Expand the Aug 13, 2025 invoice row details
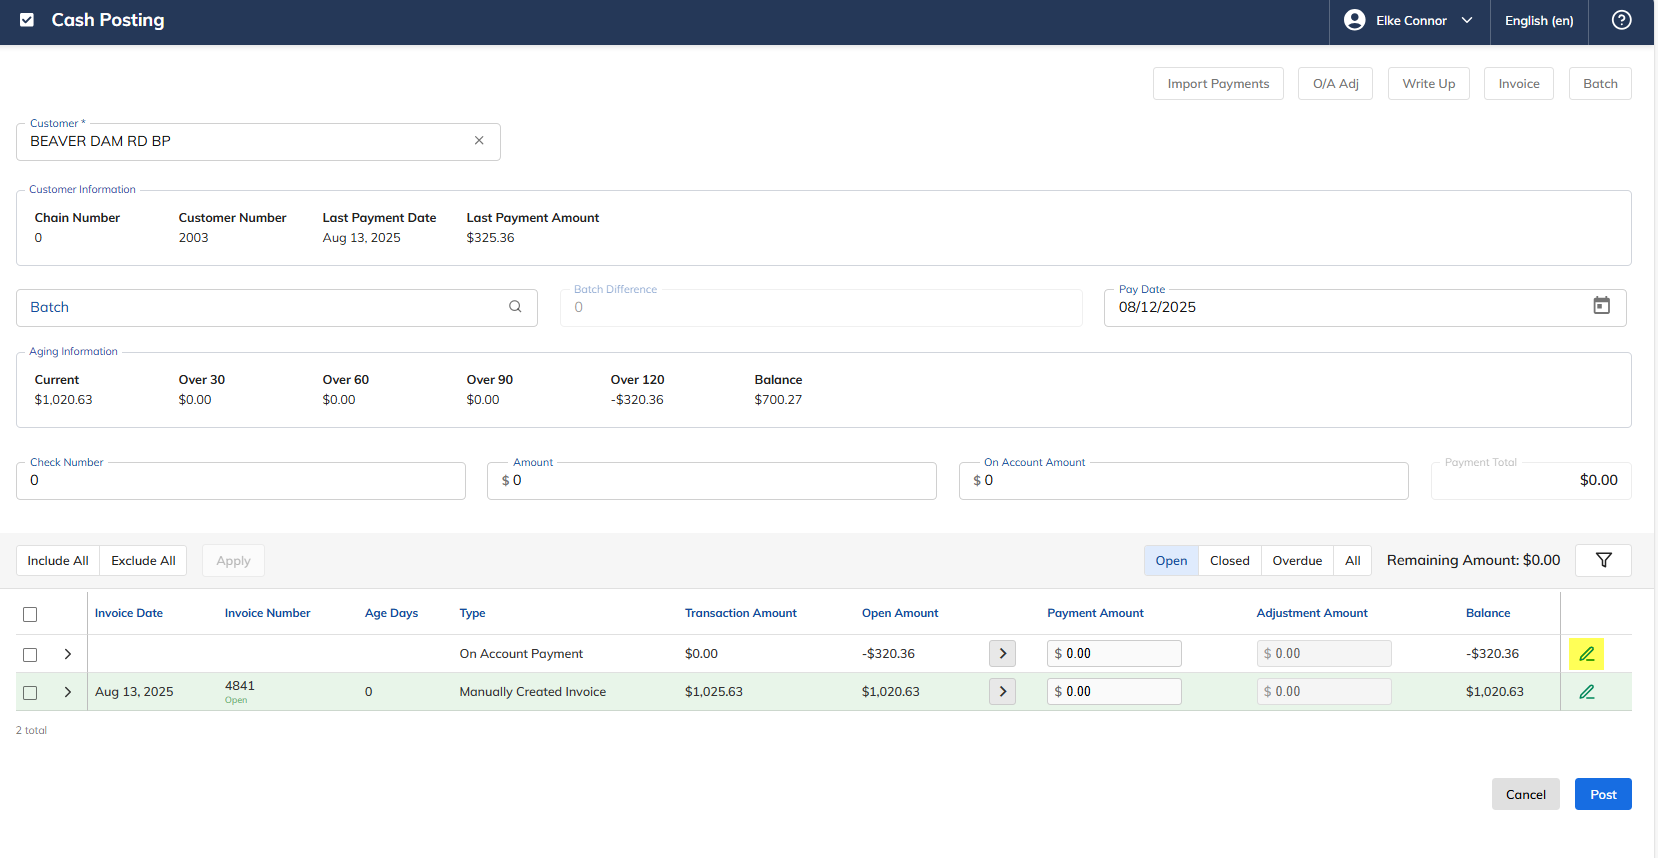 pos(68,692)
